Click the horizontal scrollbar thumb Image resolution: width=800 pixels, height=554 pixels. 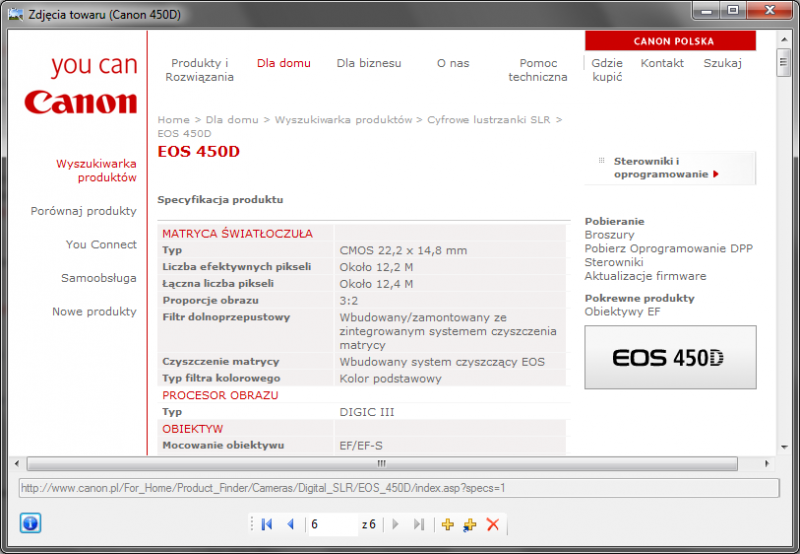[x=382, y=463]
